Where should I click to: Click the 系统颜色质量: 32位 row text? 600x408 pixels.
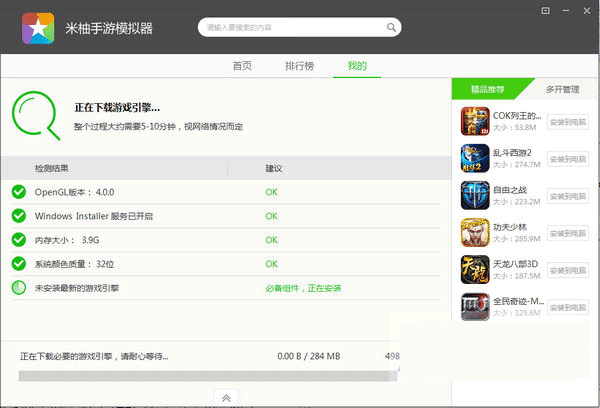coord(74,264)
